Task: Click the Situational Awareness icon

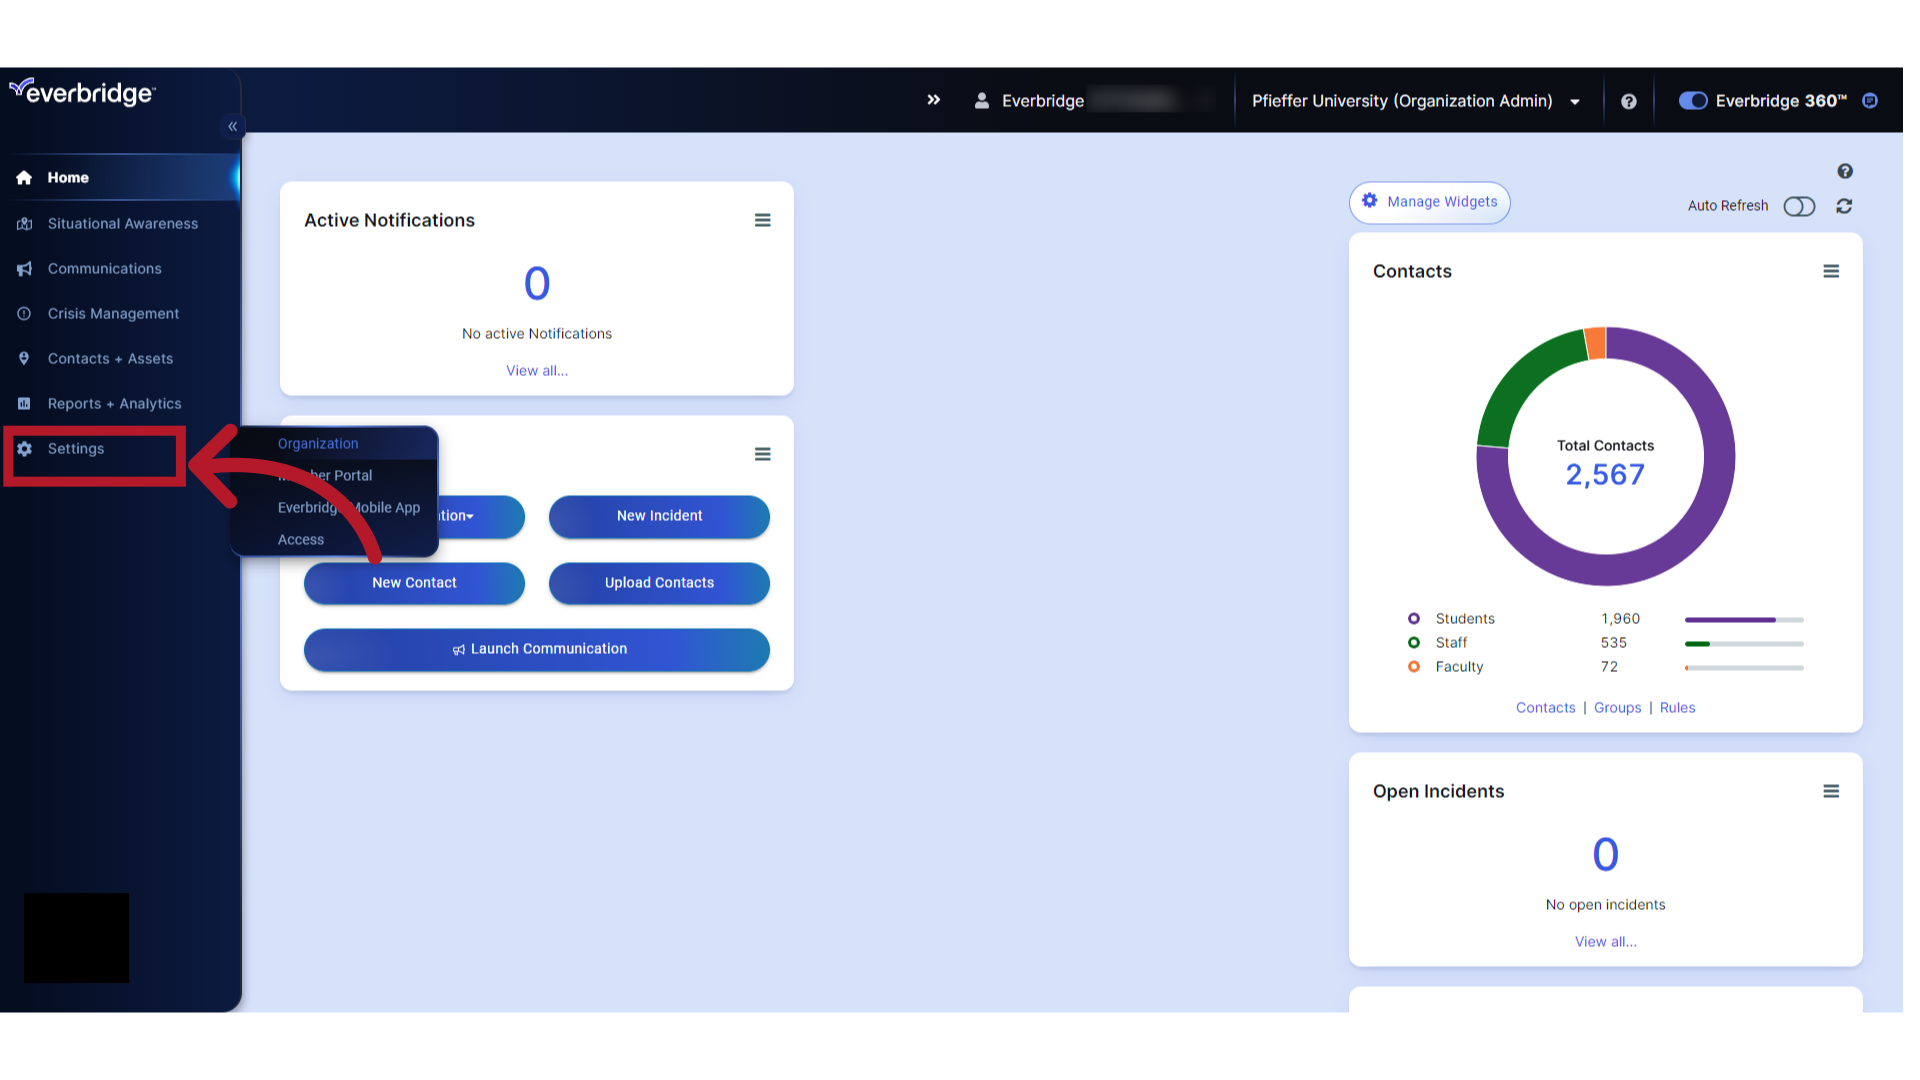Action: click(24, 222)
